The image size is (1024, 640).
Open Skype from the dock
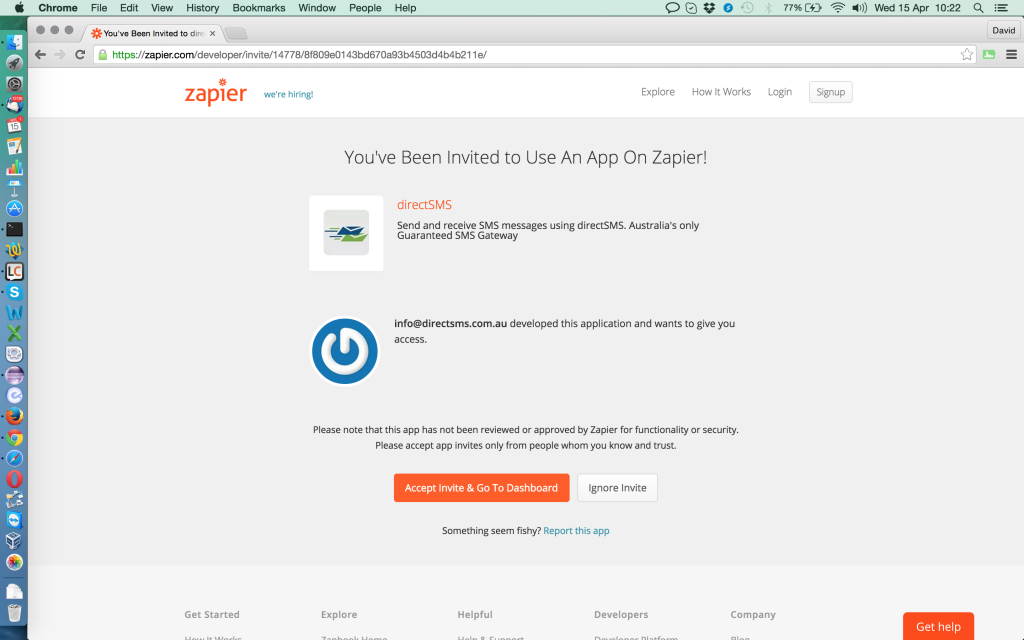tap(14, 292)
